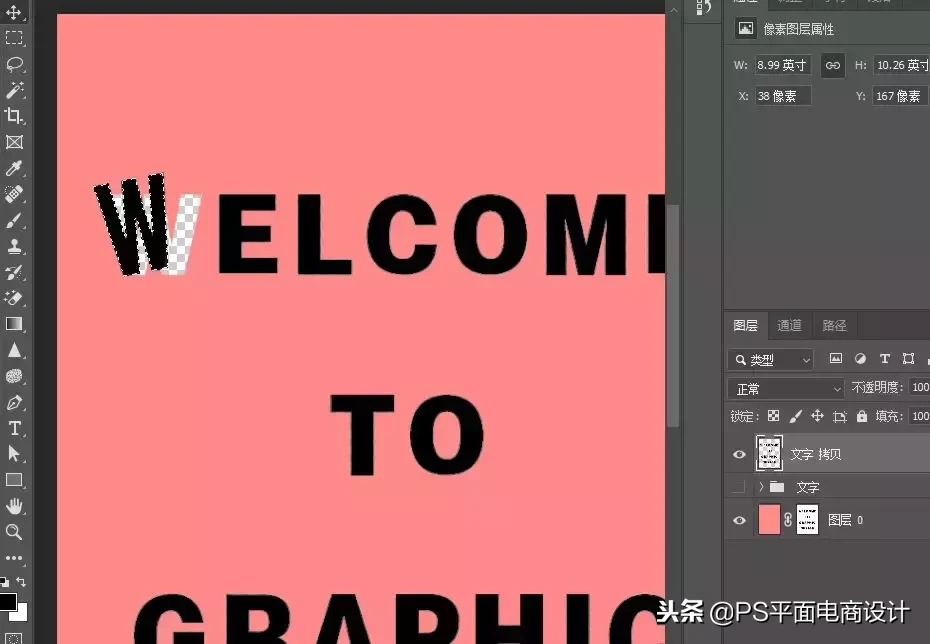This screenshot has width=930, height=644.
Task: Open the 图层 tab
Action: (x=745, y=325)
